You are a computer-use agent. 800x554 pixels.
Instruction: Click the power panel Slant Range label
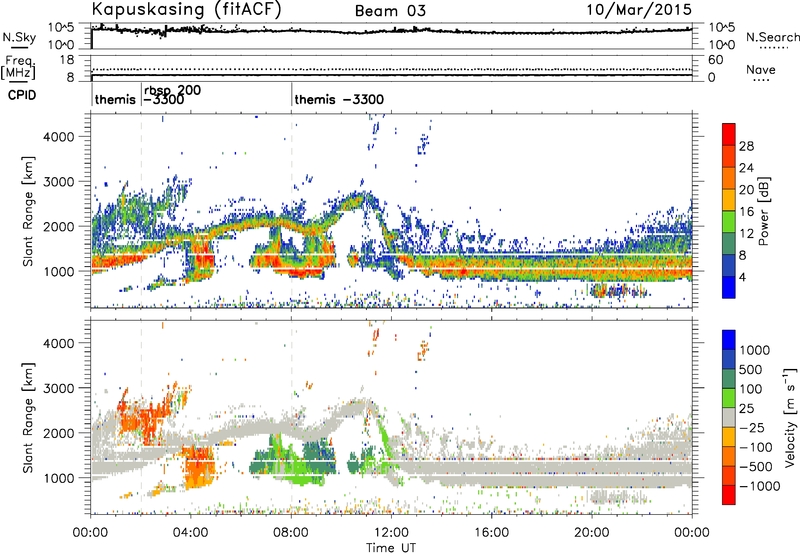pyautogui.click(x=28, y=211)
